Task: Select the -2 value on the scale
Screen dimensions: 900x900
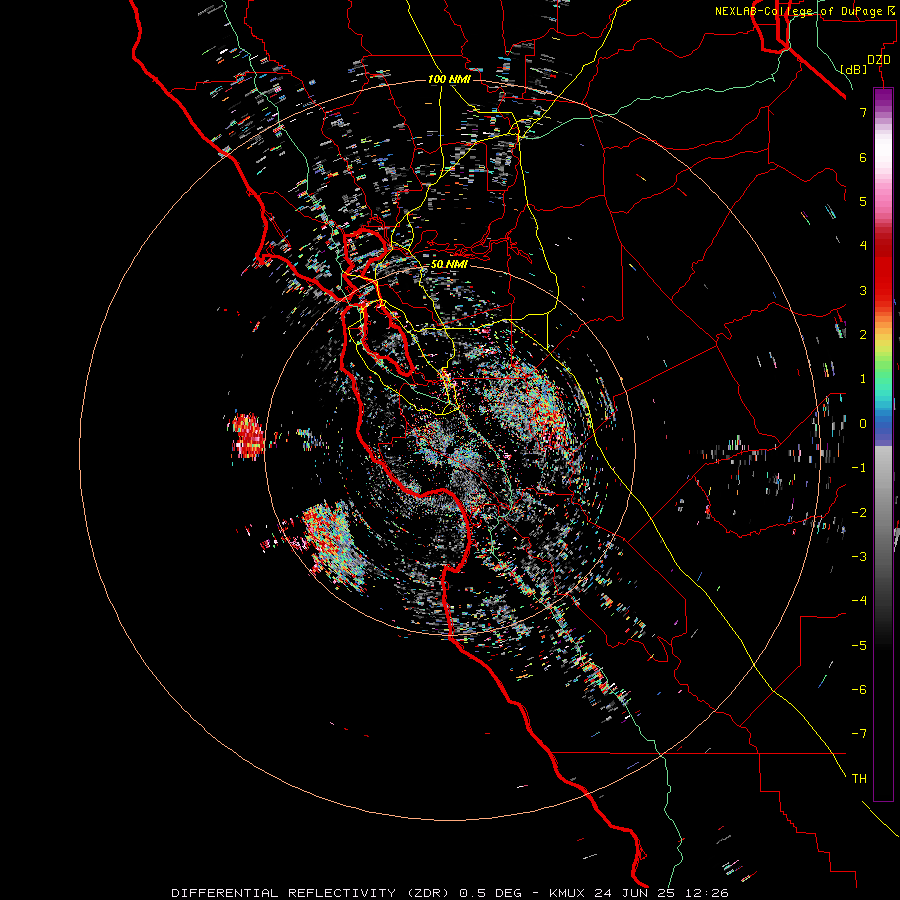Action: pyautogui.click(x=859, y=512)
